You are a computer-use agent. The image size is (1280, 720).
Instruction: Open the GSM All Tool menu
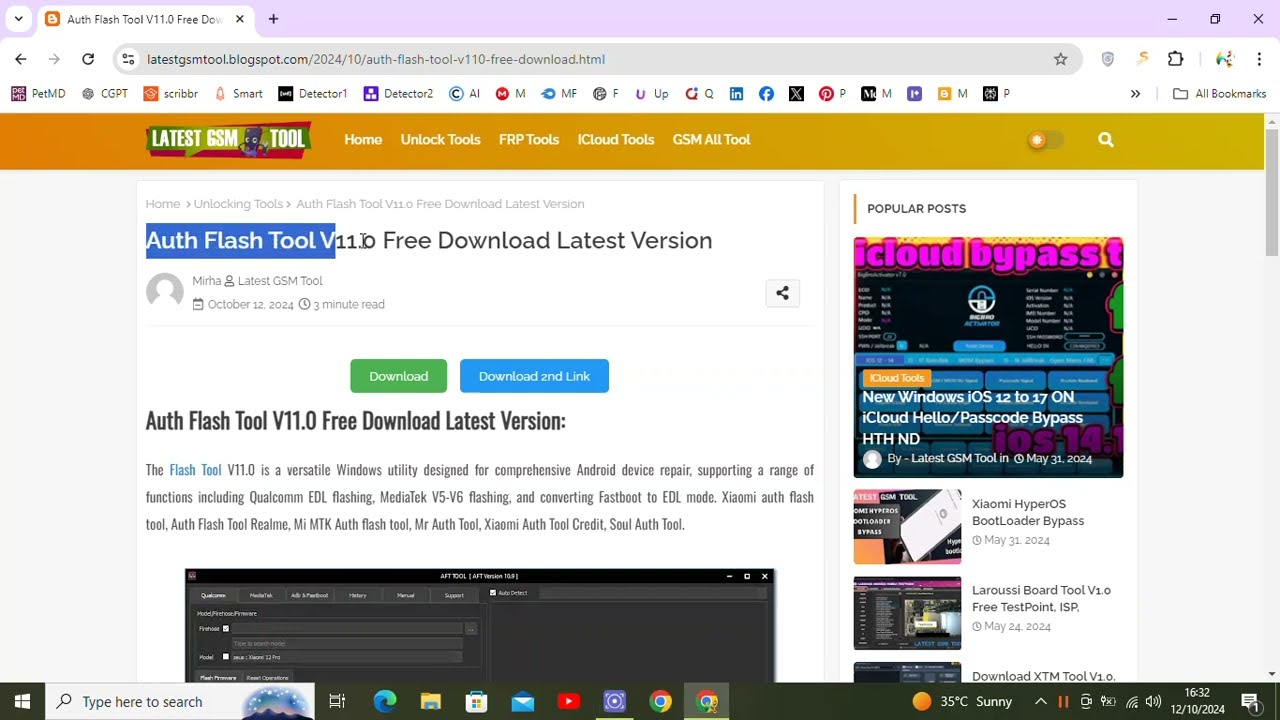click(711, 140)
